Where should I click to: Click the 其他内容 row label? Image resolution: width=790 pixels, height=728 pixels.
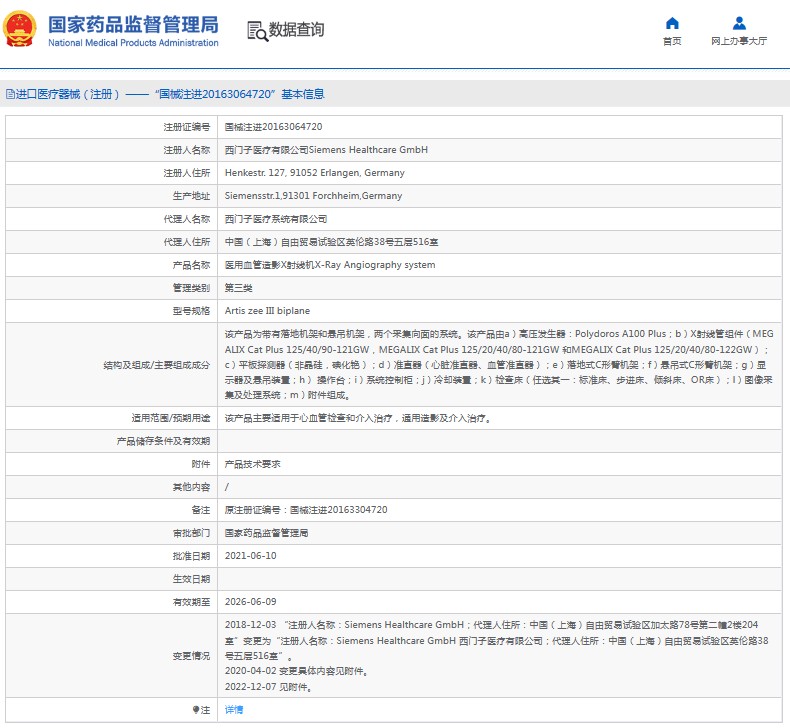191,487
